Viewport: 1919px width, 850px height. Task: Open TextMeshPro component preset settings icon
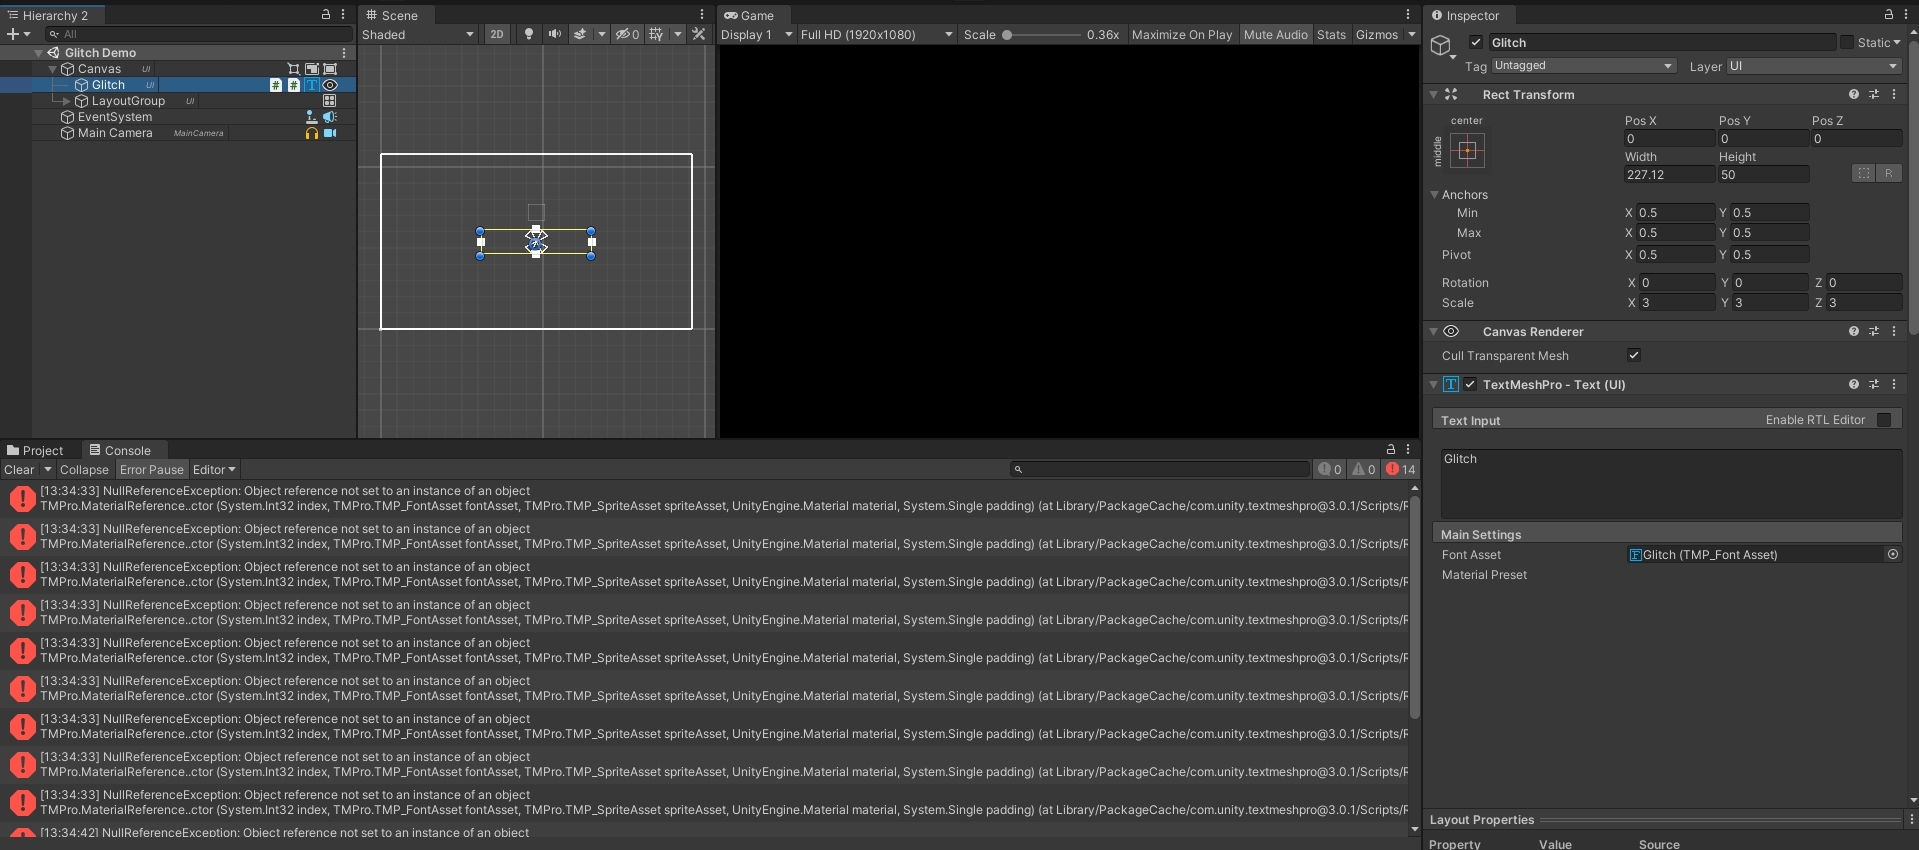pyautogui.click(x=1874, y=384)
